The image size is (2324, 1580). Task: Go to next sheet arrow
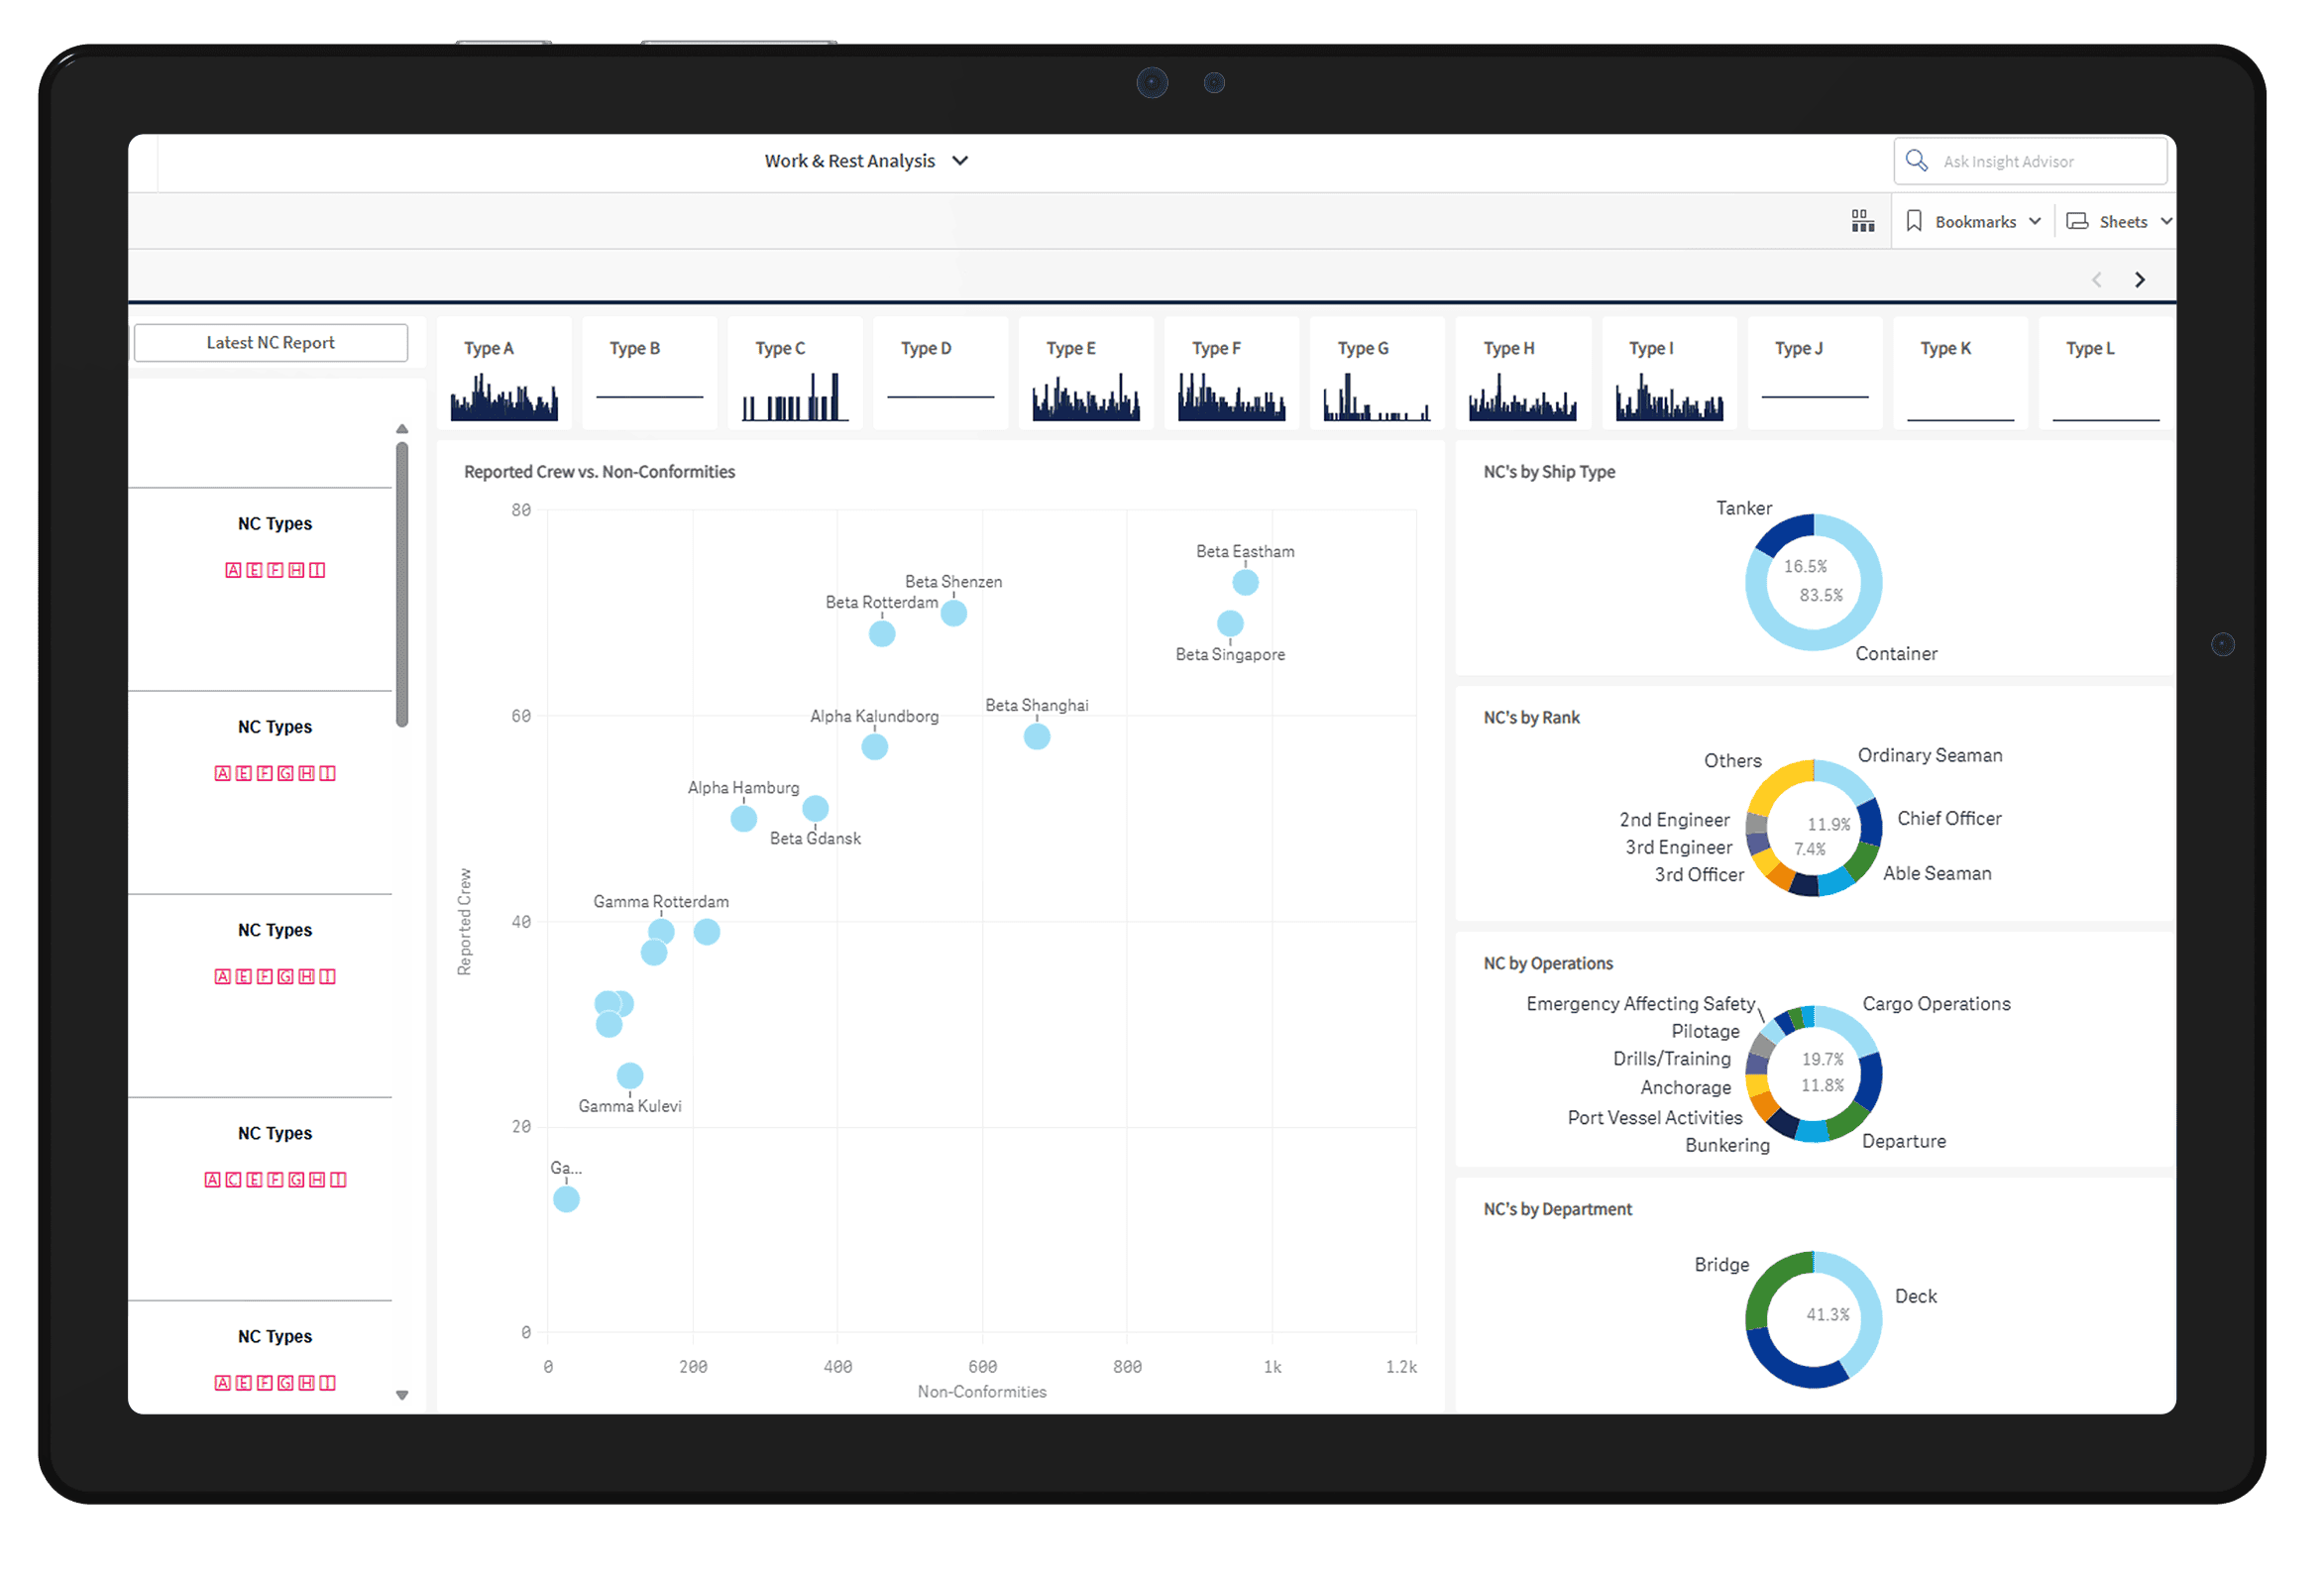coord(2140,280)
